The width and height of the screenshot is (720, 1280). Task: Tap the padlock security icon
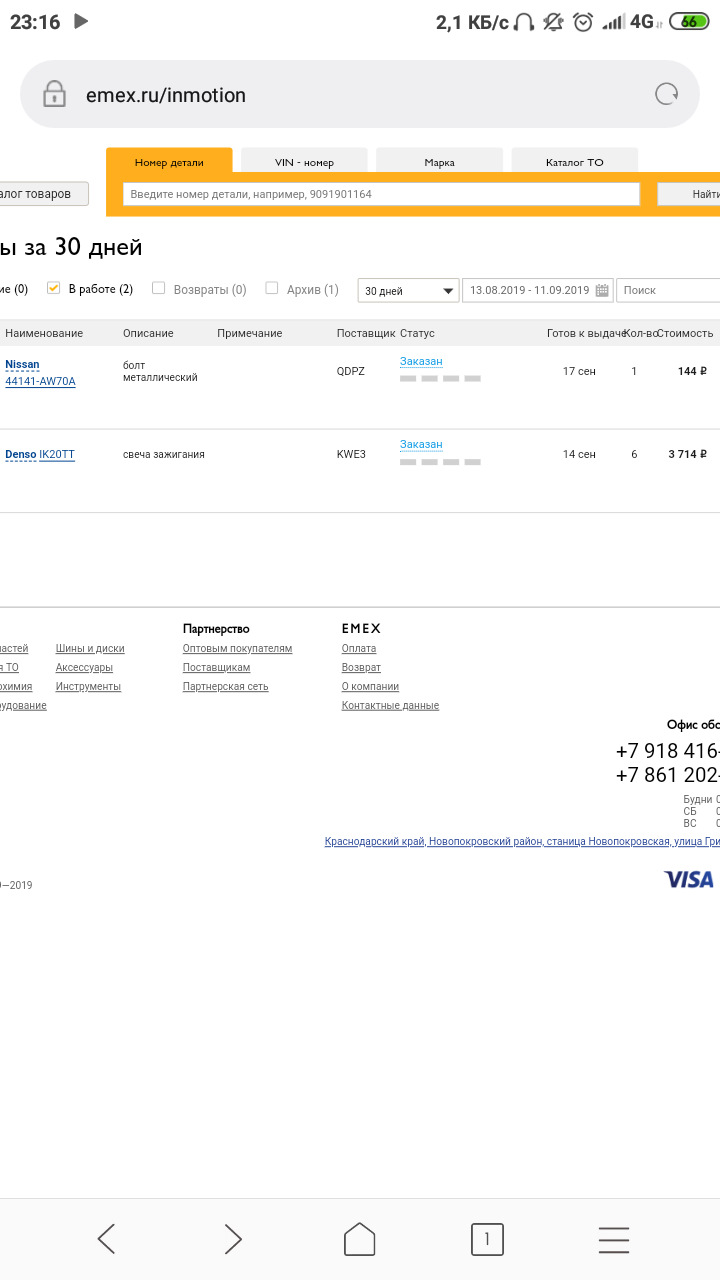point(54,94)
